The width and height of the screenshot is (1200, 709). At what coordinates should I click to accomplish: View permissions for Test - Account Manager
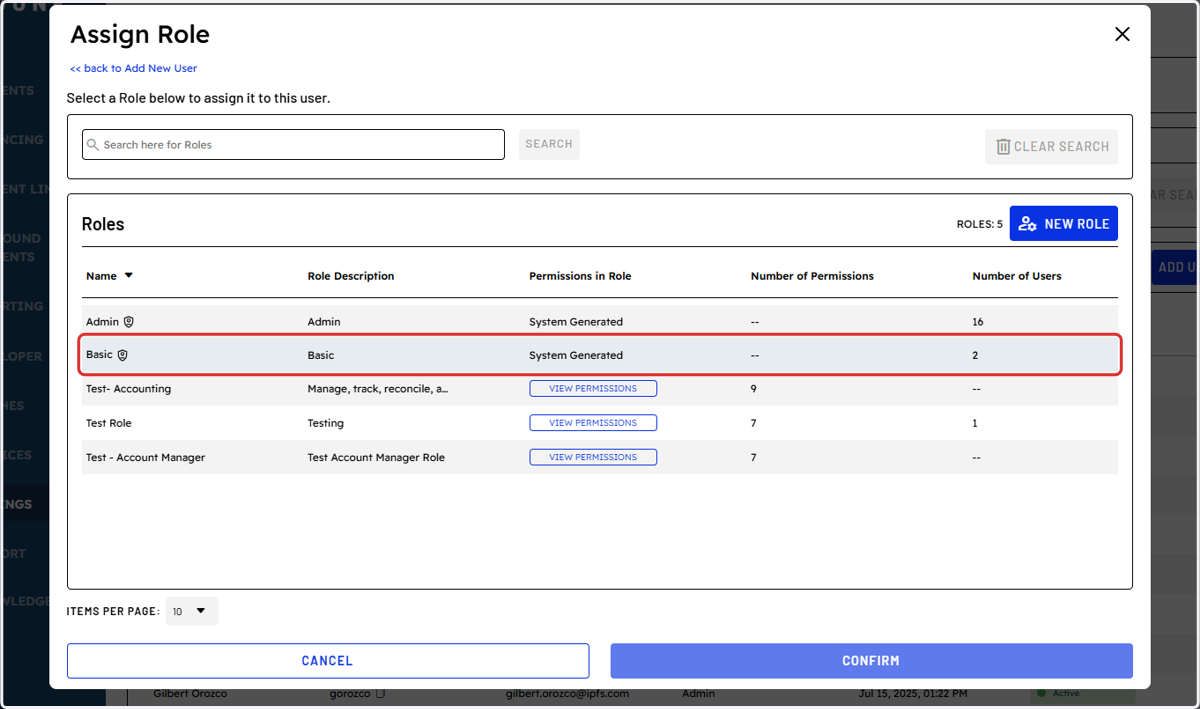593,457
